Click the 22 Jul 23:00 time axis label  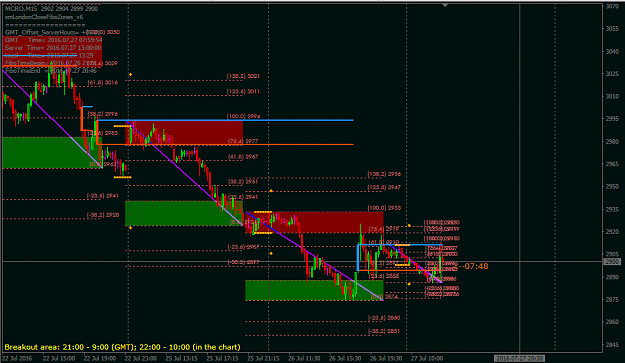[x=141, y=358]
